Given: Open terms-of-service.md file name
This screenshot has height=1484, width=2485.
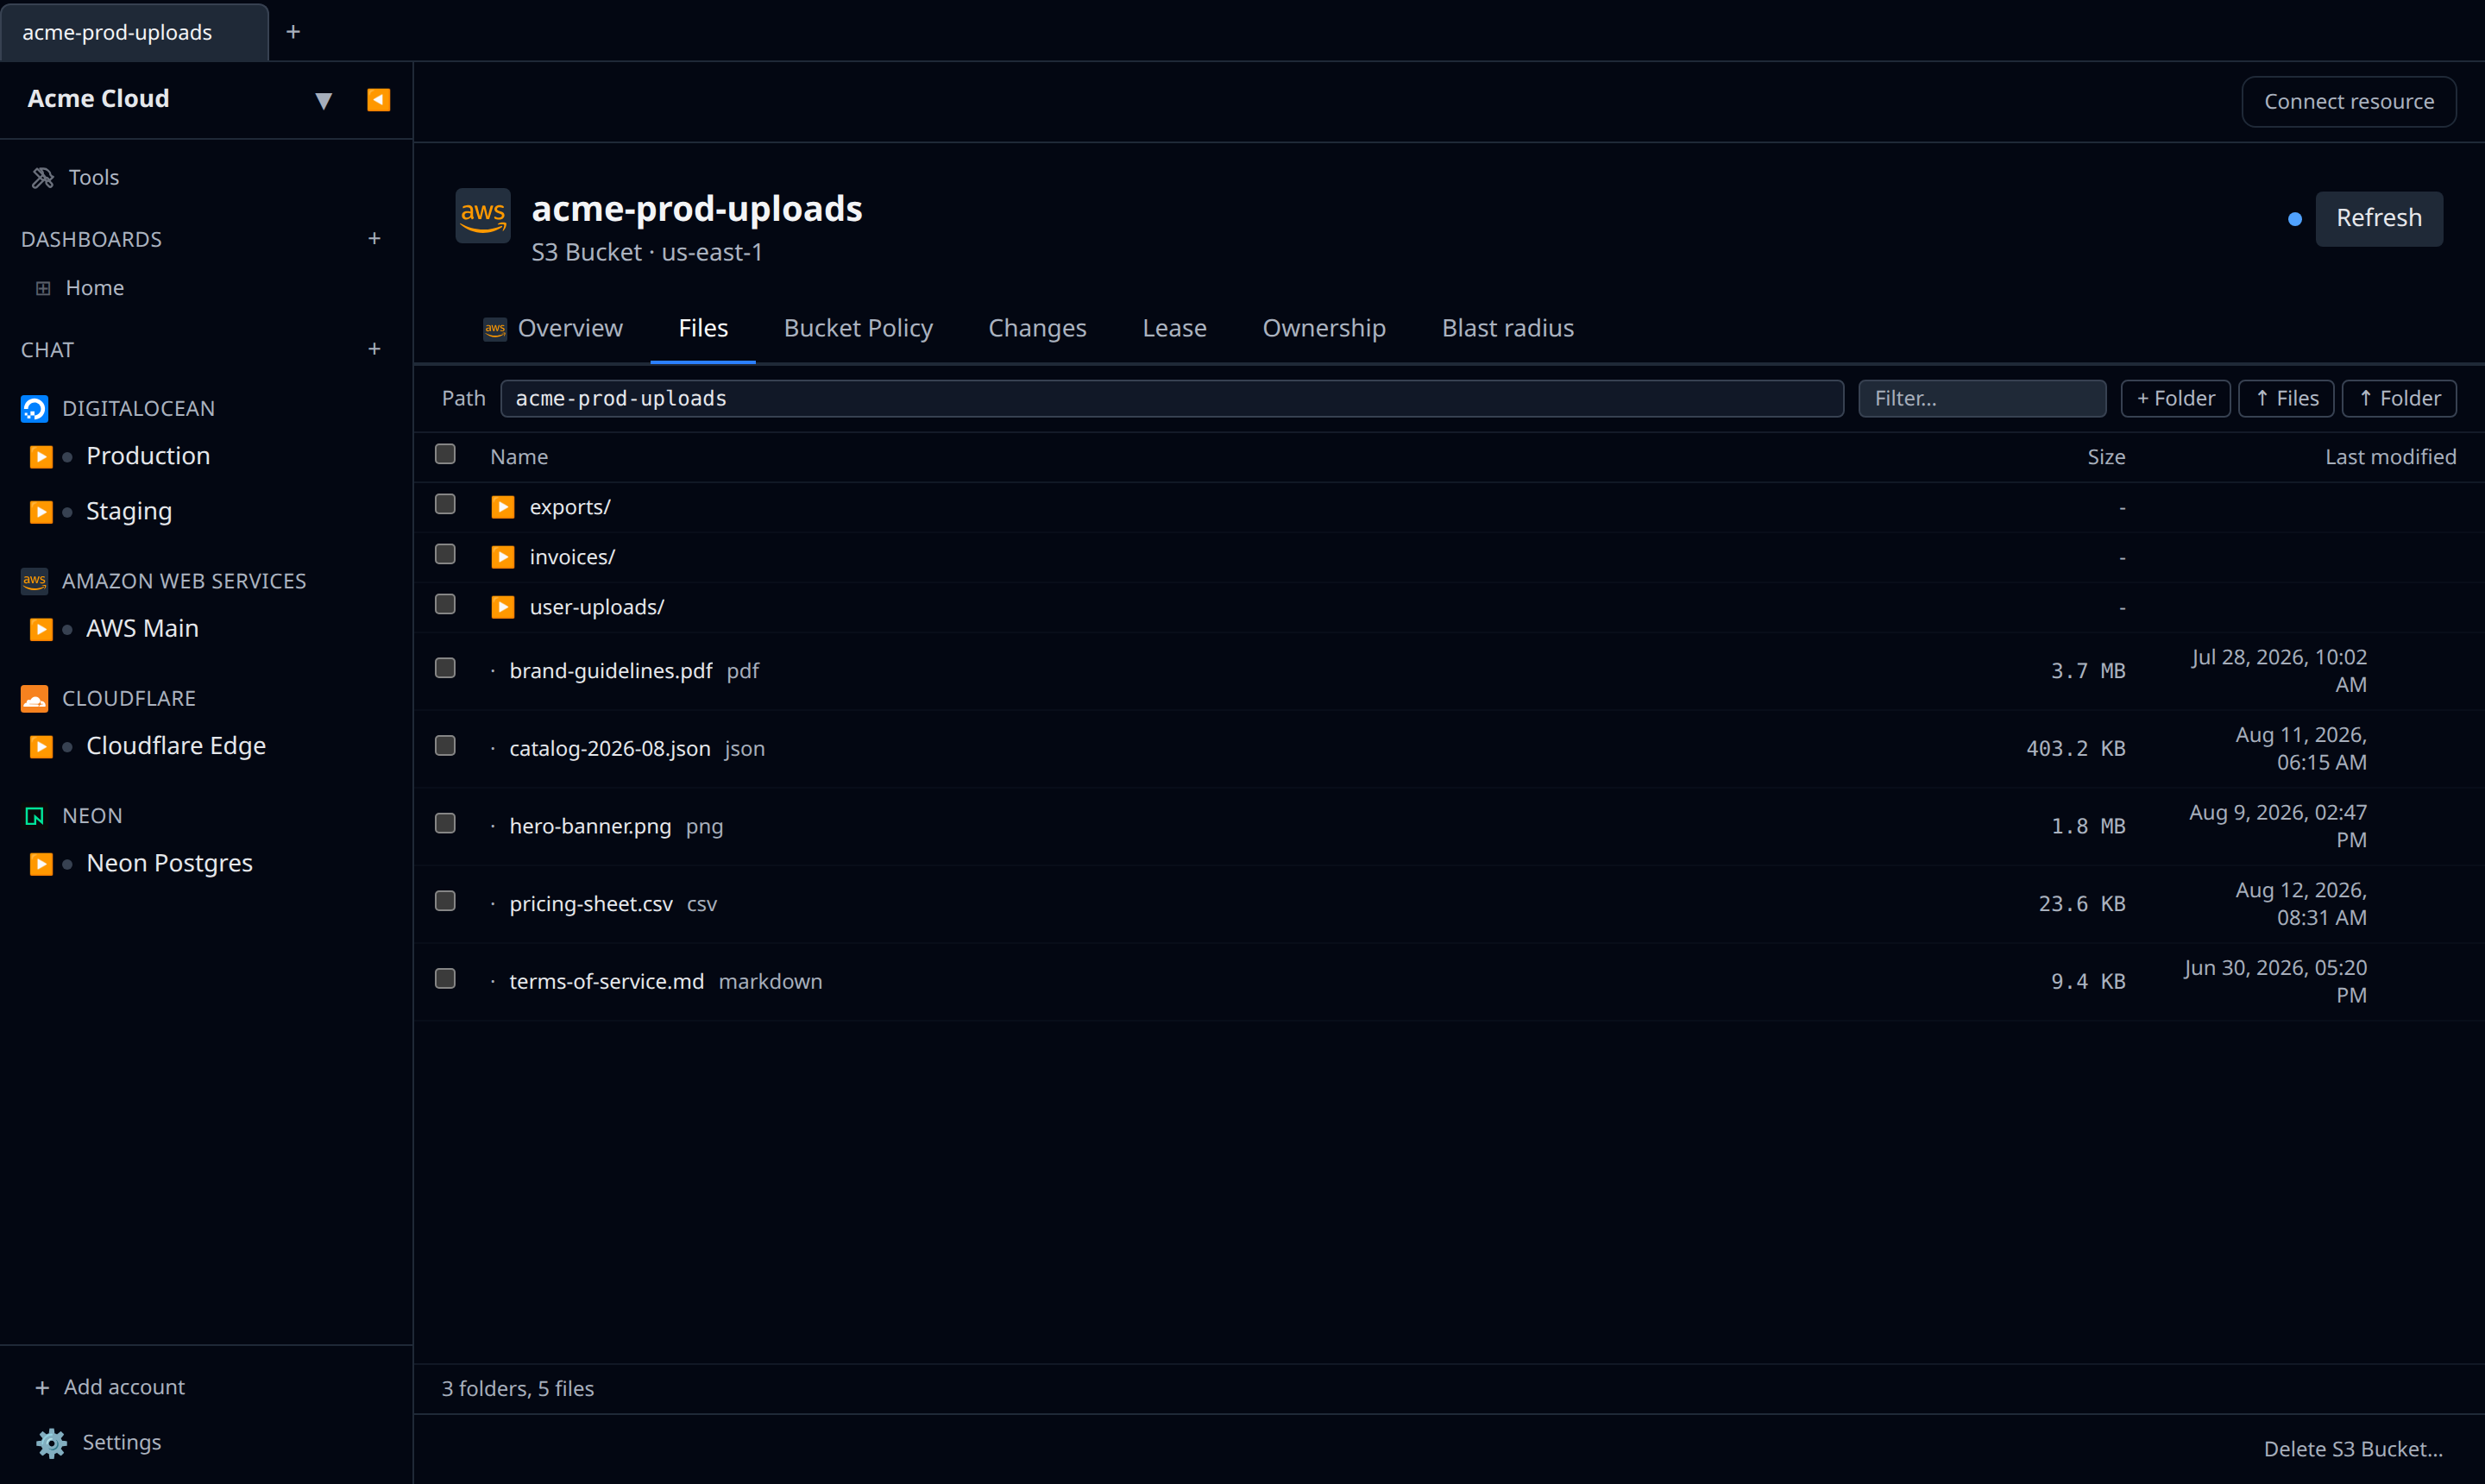Looking at the screenshot, I should [x=607, y=982].
